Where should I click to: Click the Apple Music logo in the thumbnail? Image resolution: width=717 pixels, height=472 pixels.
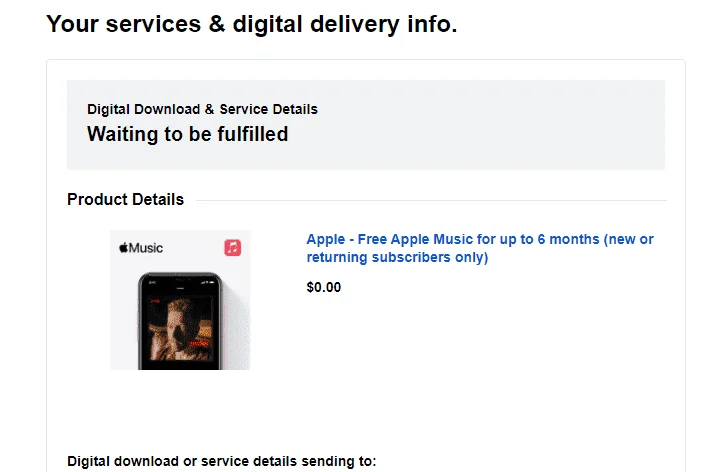141,248
